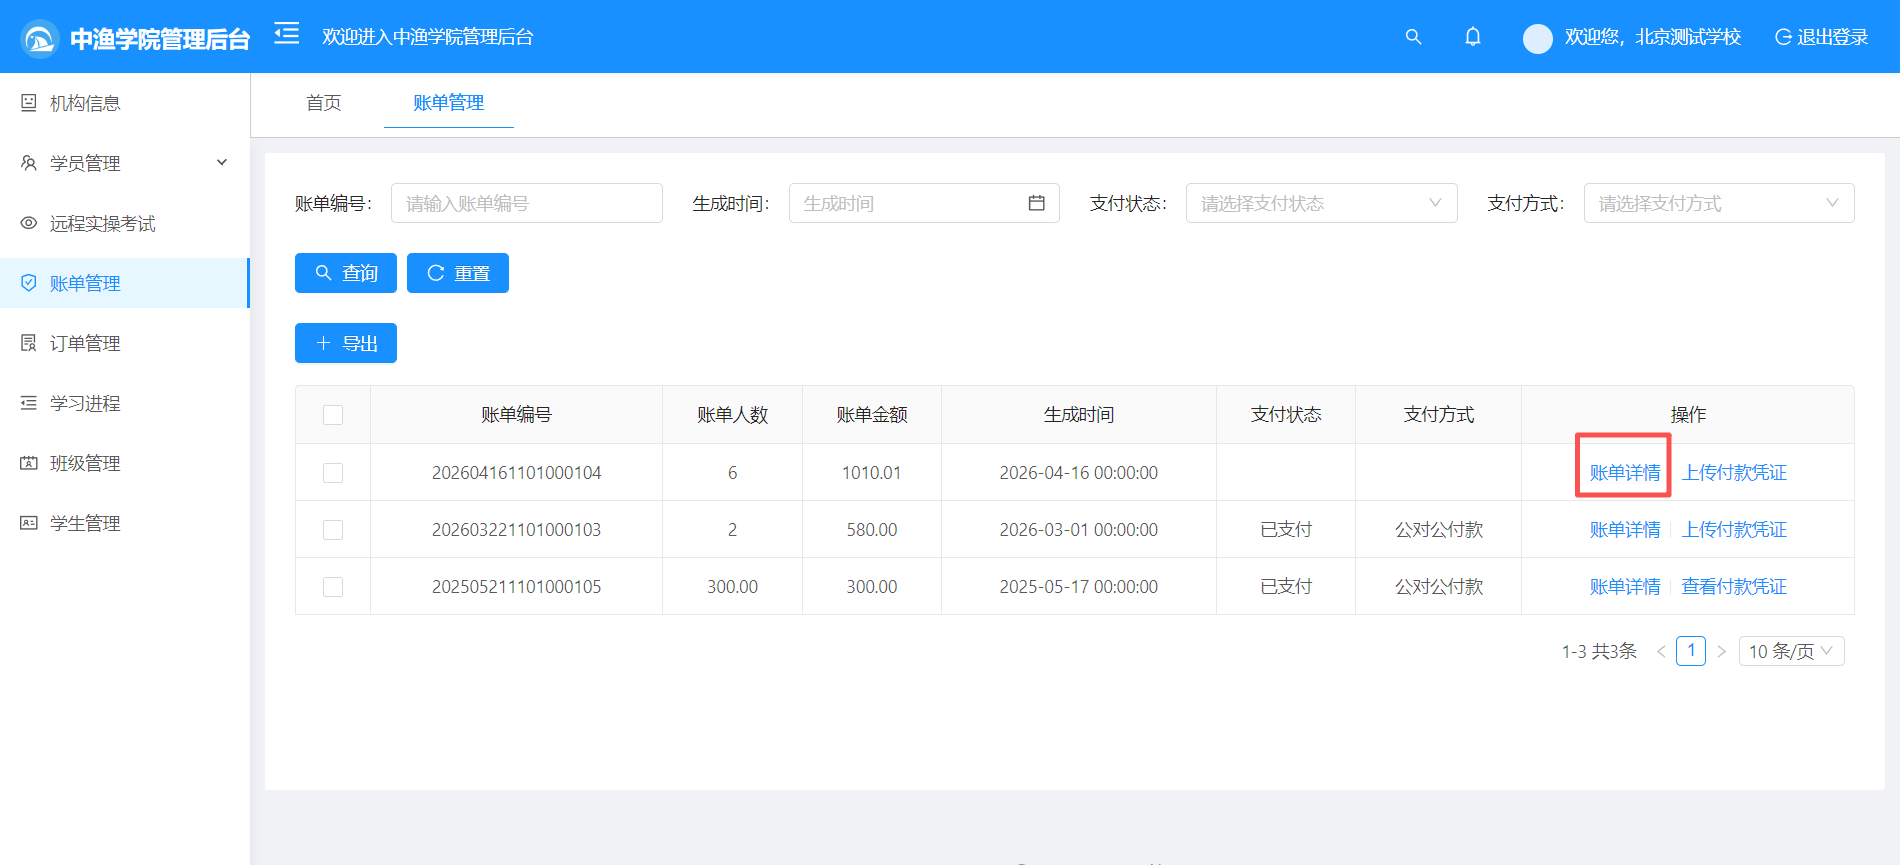Open the header search magnifier icon
Image resolution: width=1900 pixels, height=865 pixels.
tap(1413, 37)
